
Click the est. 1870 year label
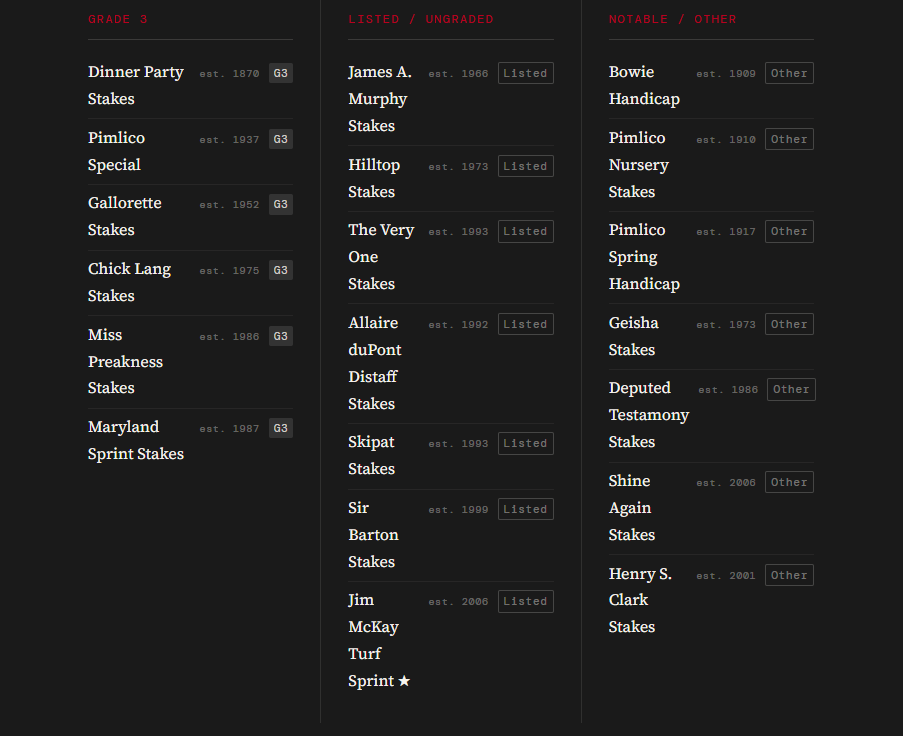(229, 74)
